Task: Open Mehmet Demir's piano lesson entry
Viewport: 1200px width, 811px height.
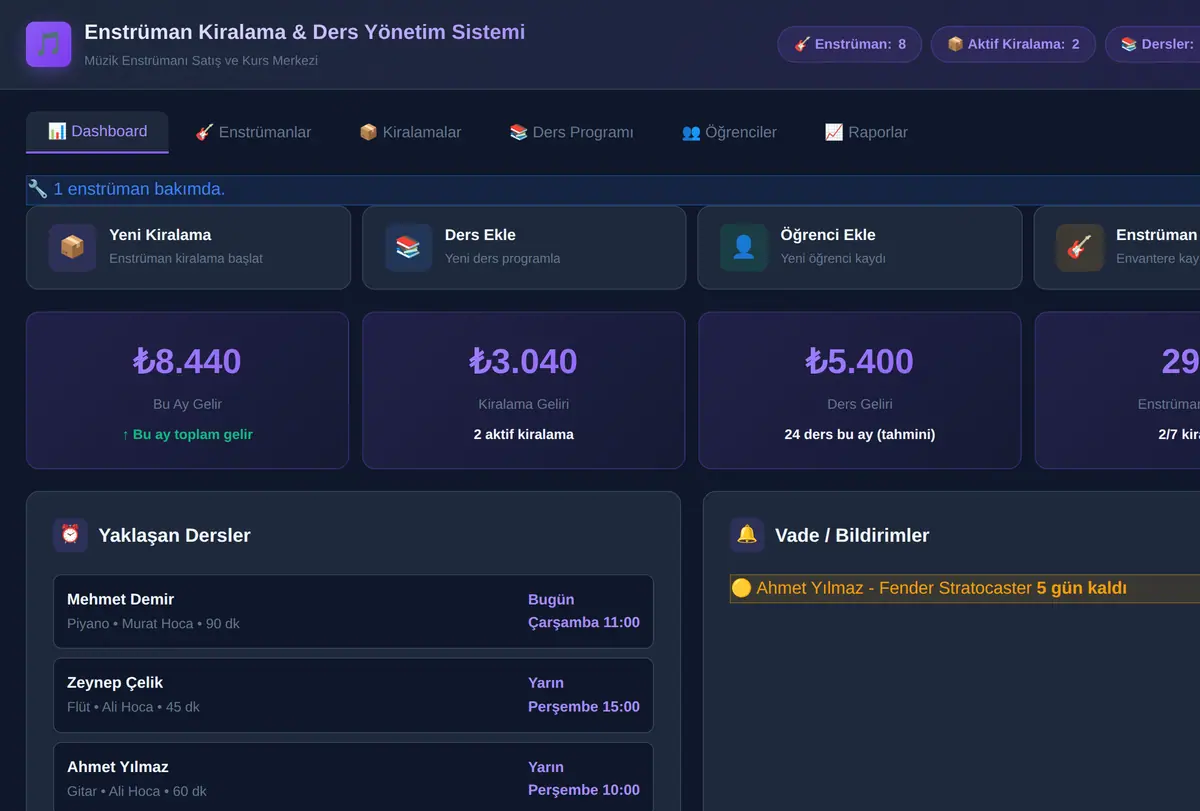Action: pos(353,611)
